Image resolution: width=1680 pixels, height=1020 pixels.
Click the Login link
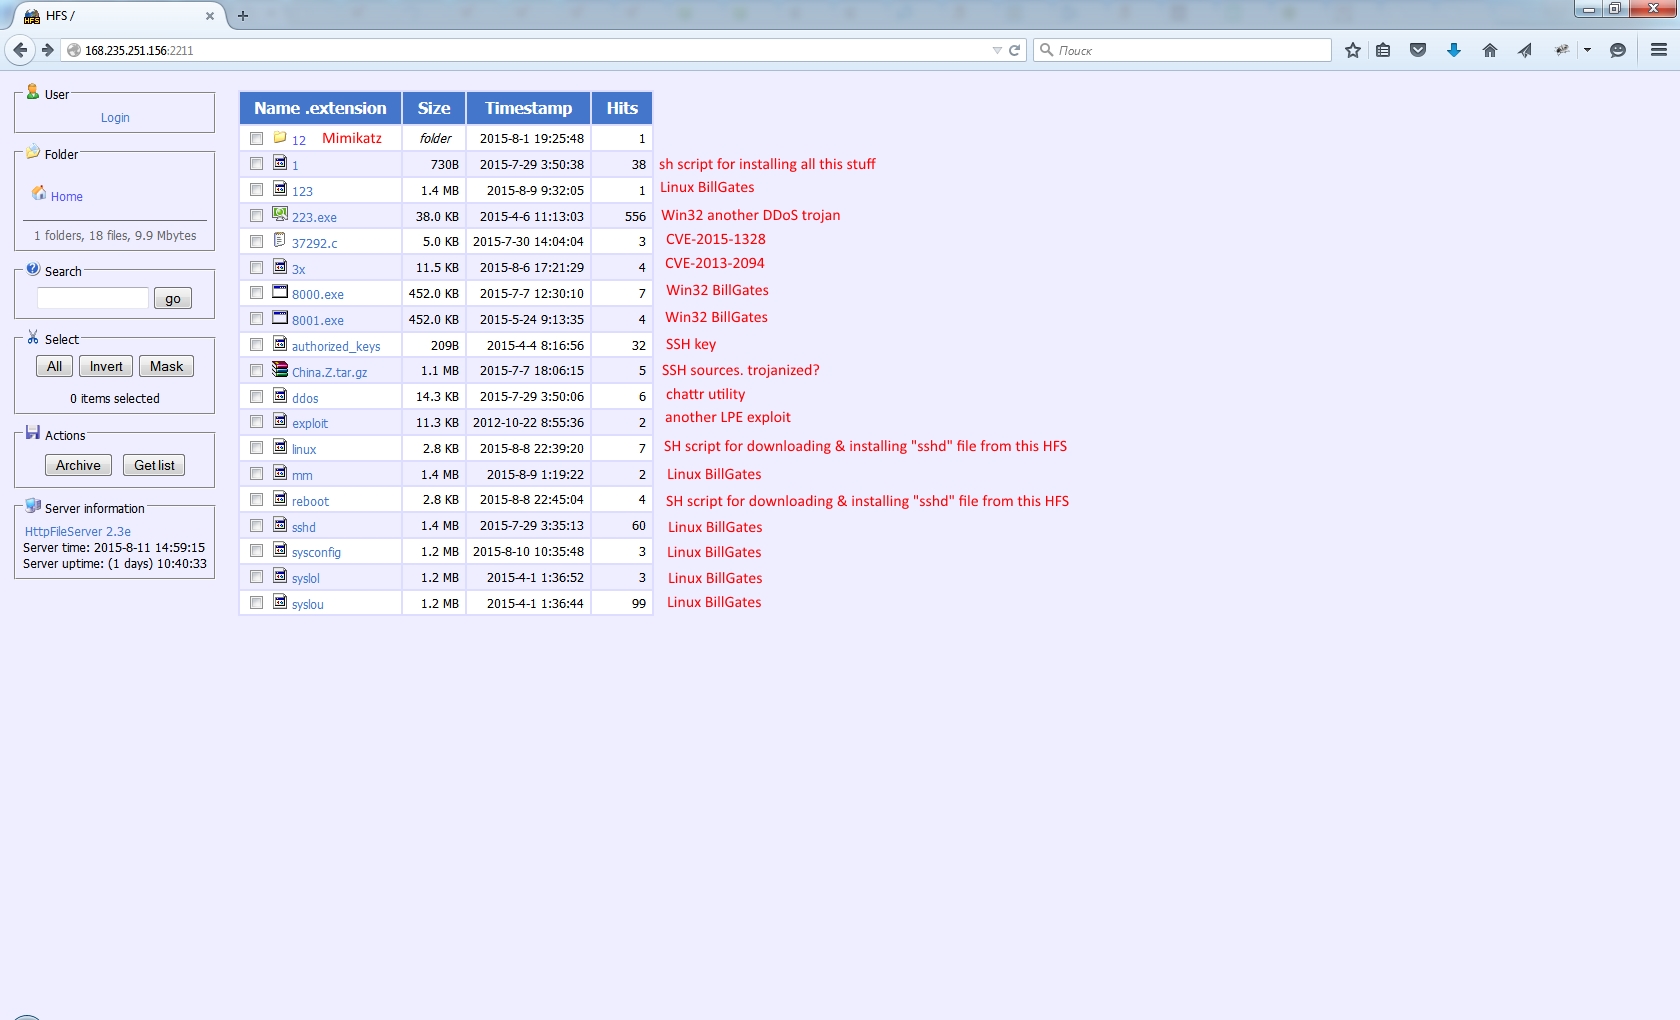coord(115,118)
